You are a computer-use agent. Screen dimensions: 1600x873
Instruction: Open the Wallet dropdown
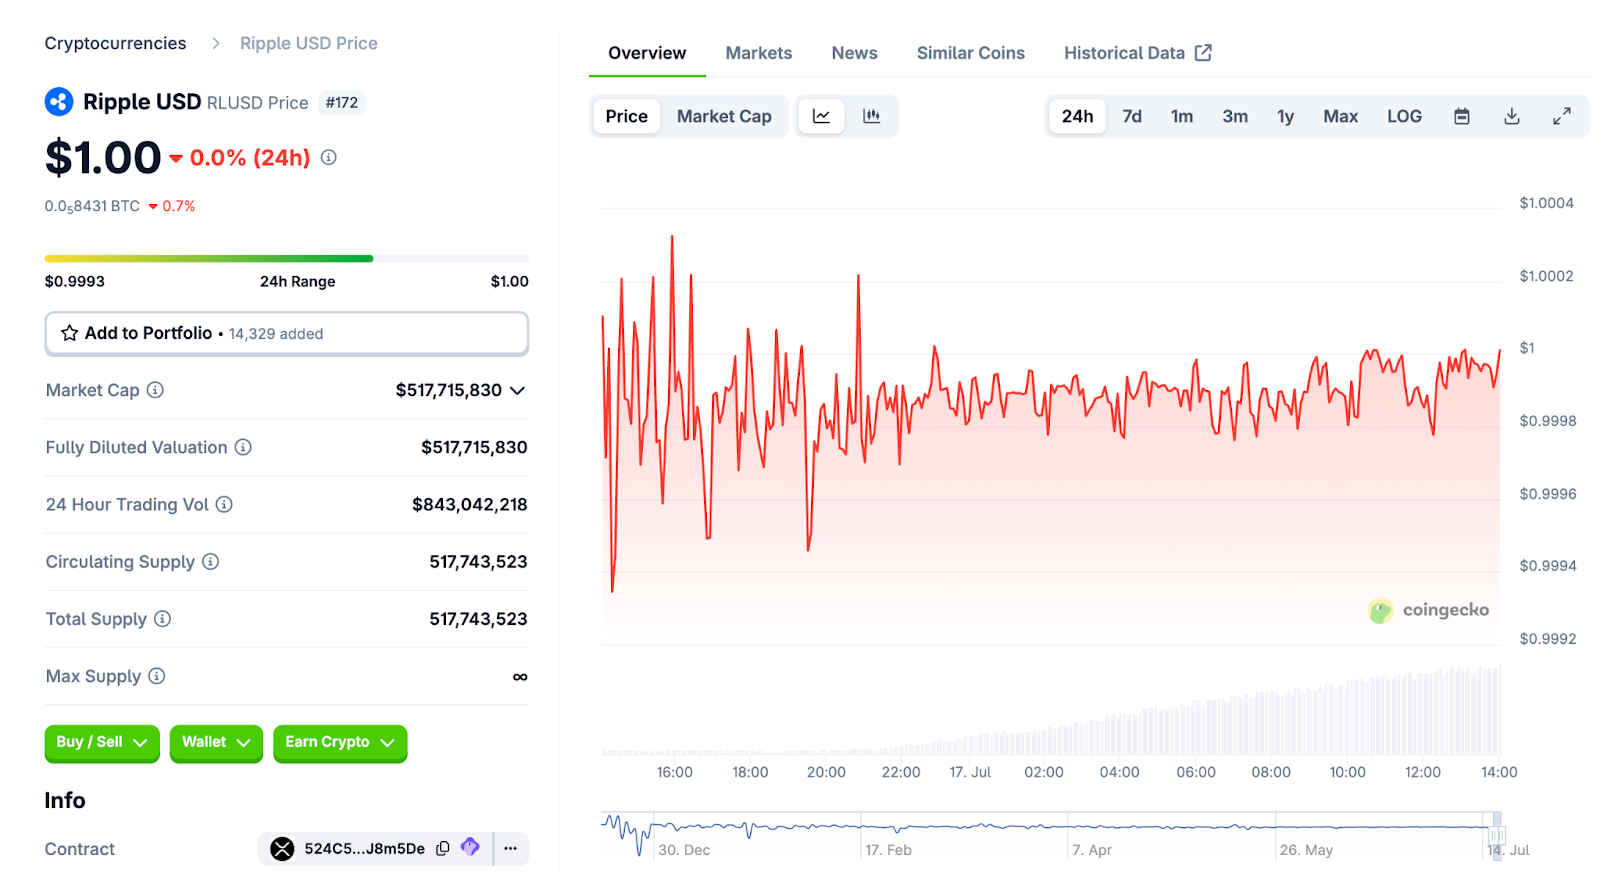pos(216,743)
